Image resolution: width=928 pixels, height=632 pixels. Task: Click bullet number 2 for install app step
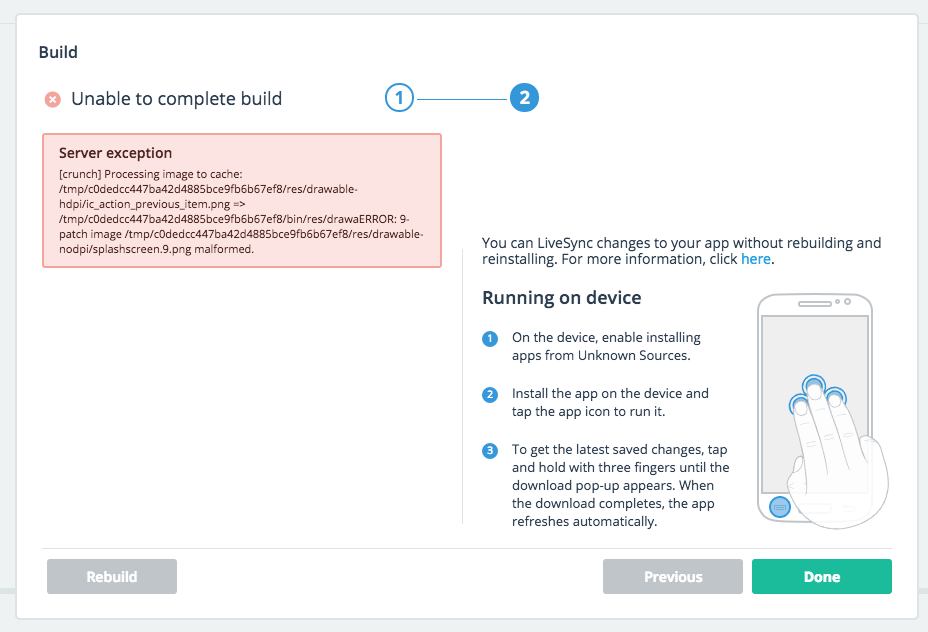coord(490,394)
